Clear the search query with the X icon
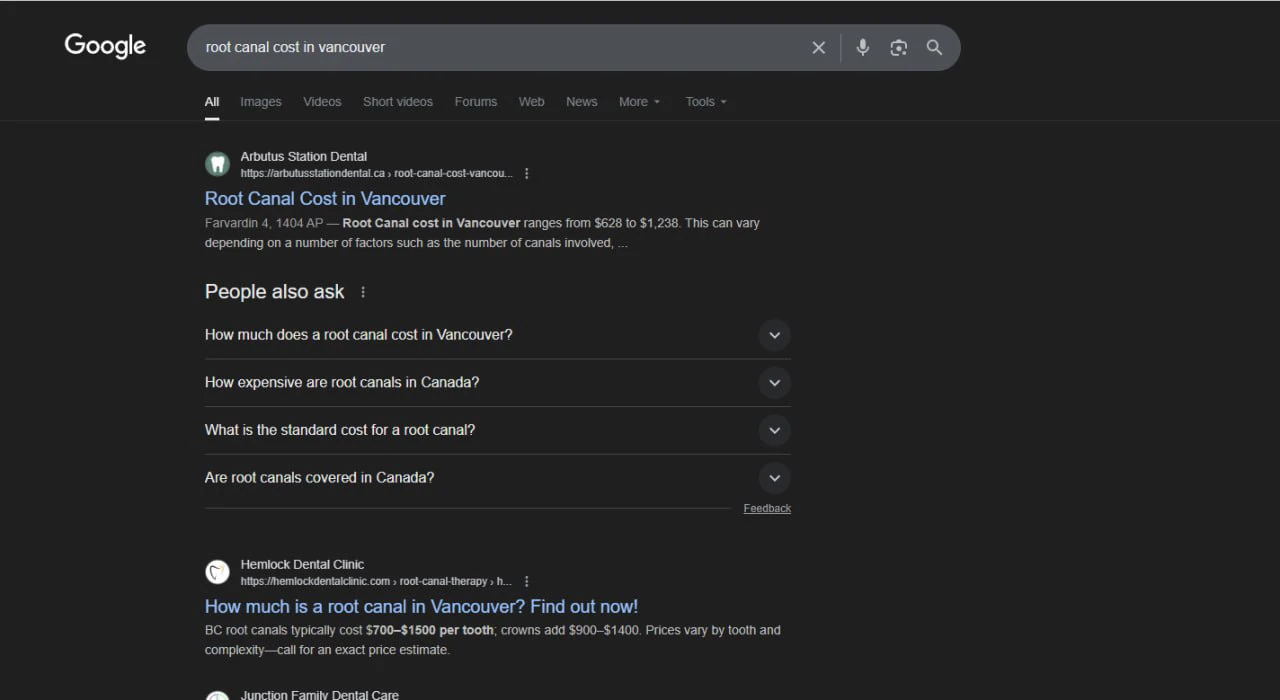 tap(819, 47)
